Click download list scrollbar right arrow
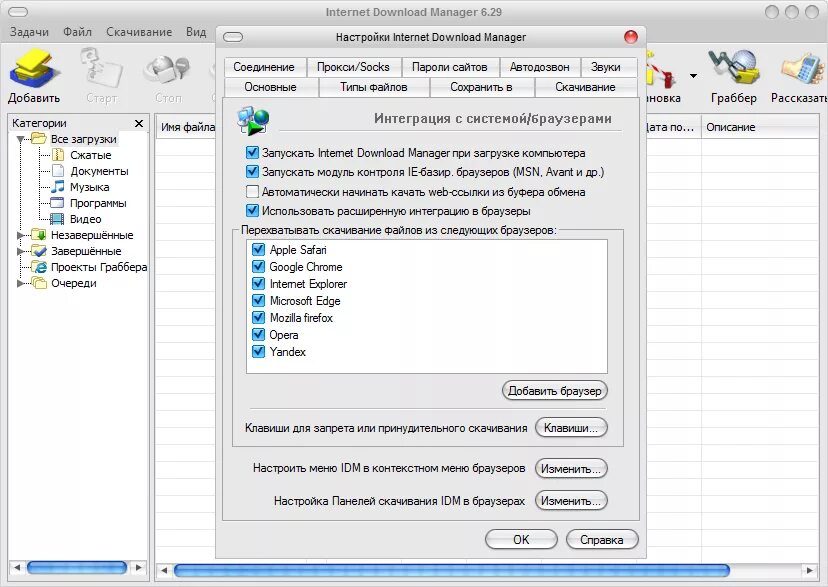Screen dimensions: 828x587 pos(809,570)
